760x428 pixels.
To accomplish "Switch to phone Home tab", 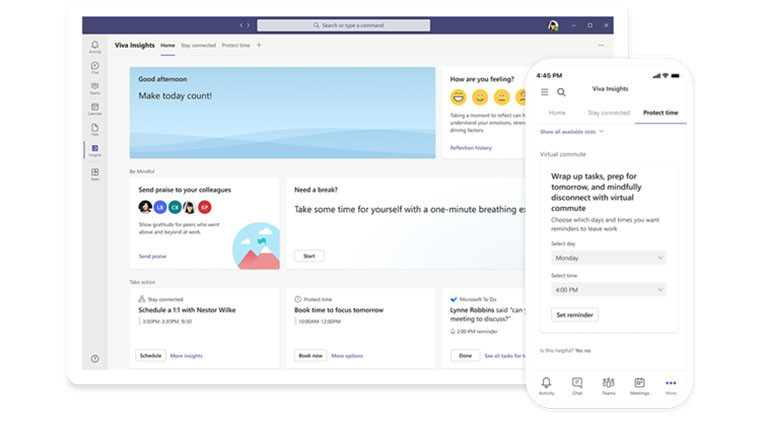I will [x=557, y=112].
